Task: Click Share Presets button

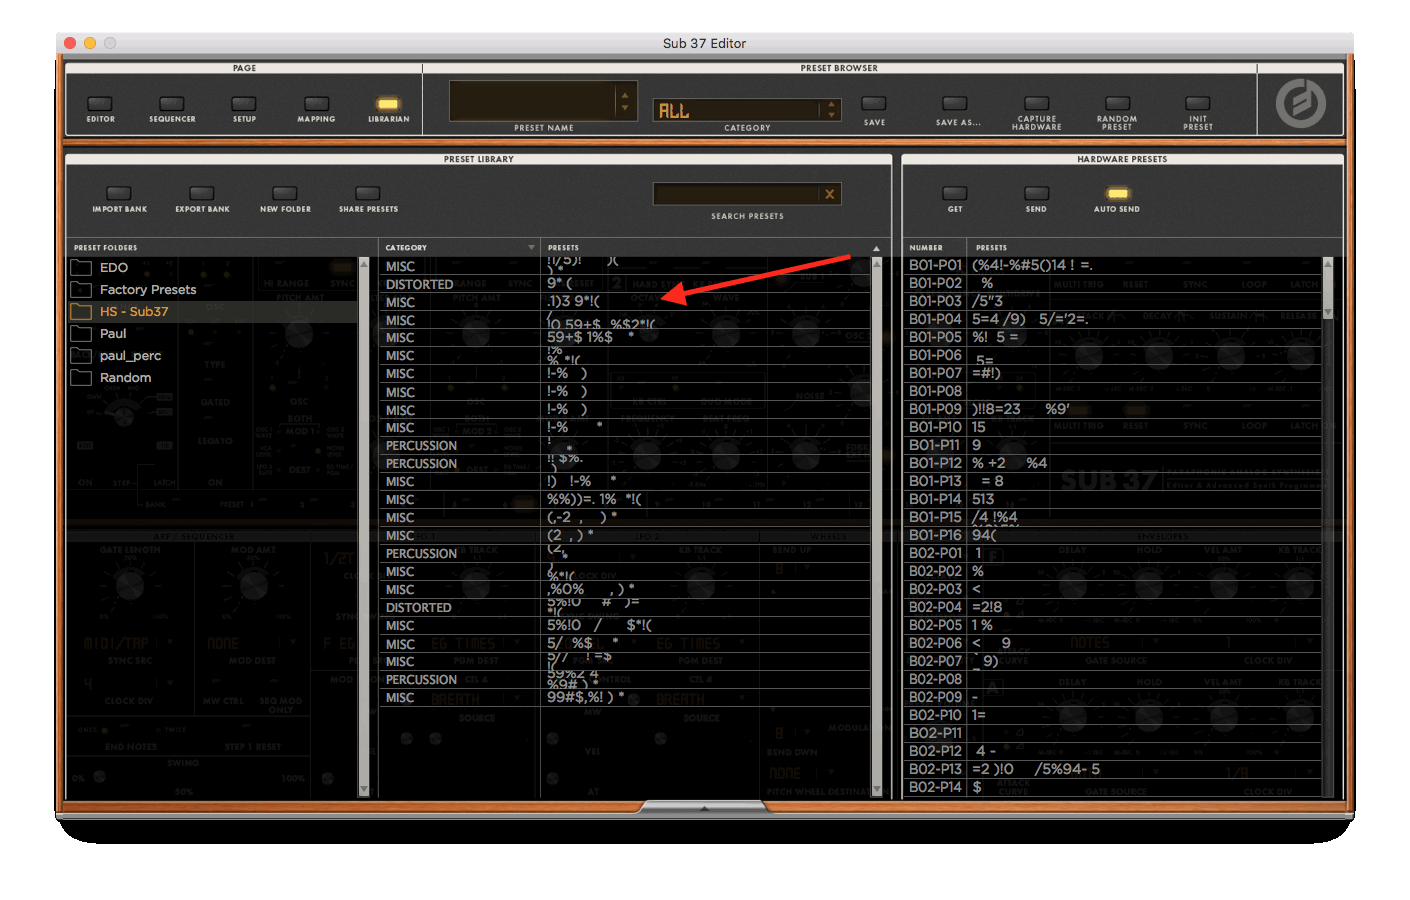Action: (x=368, y=194)
